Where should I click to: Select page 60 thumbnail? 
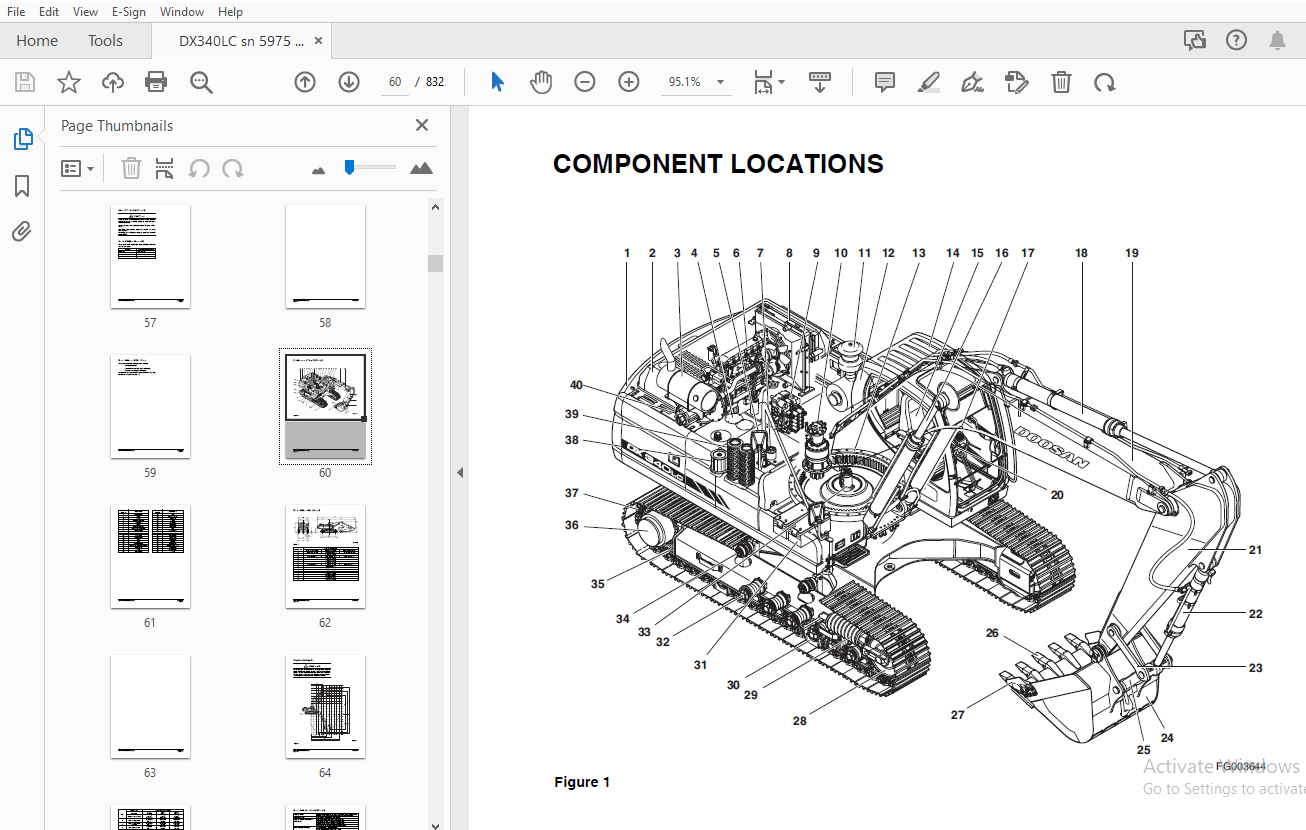325,406
